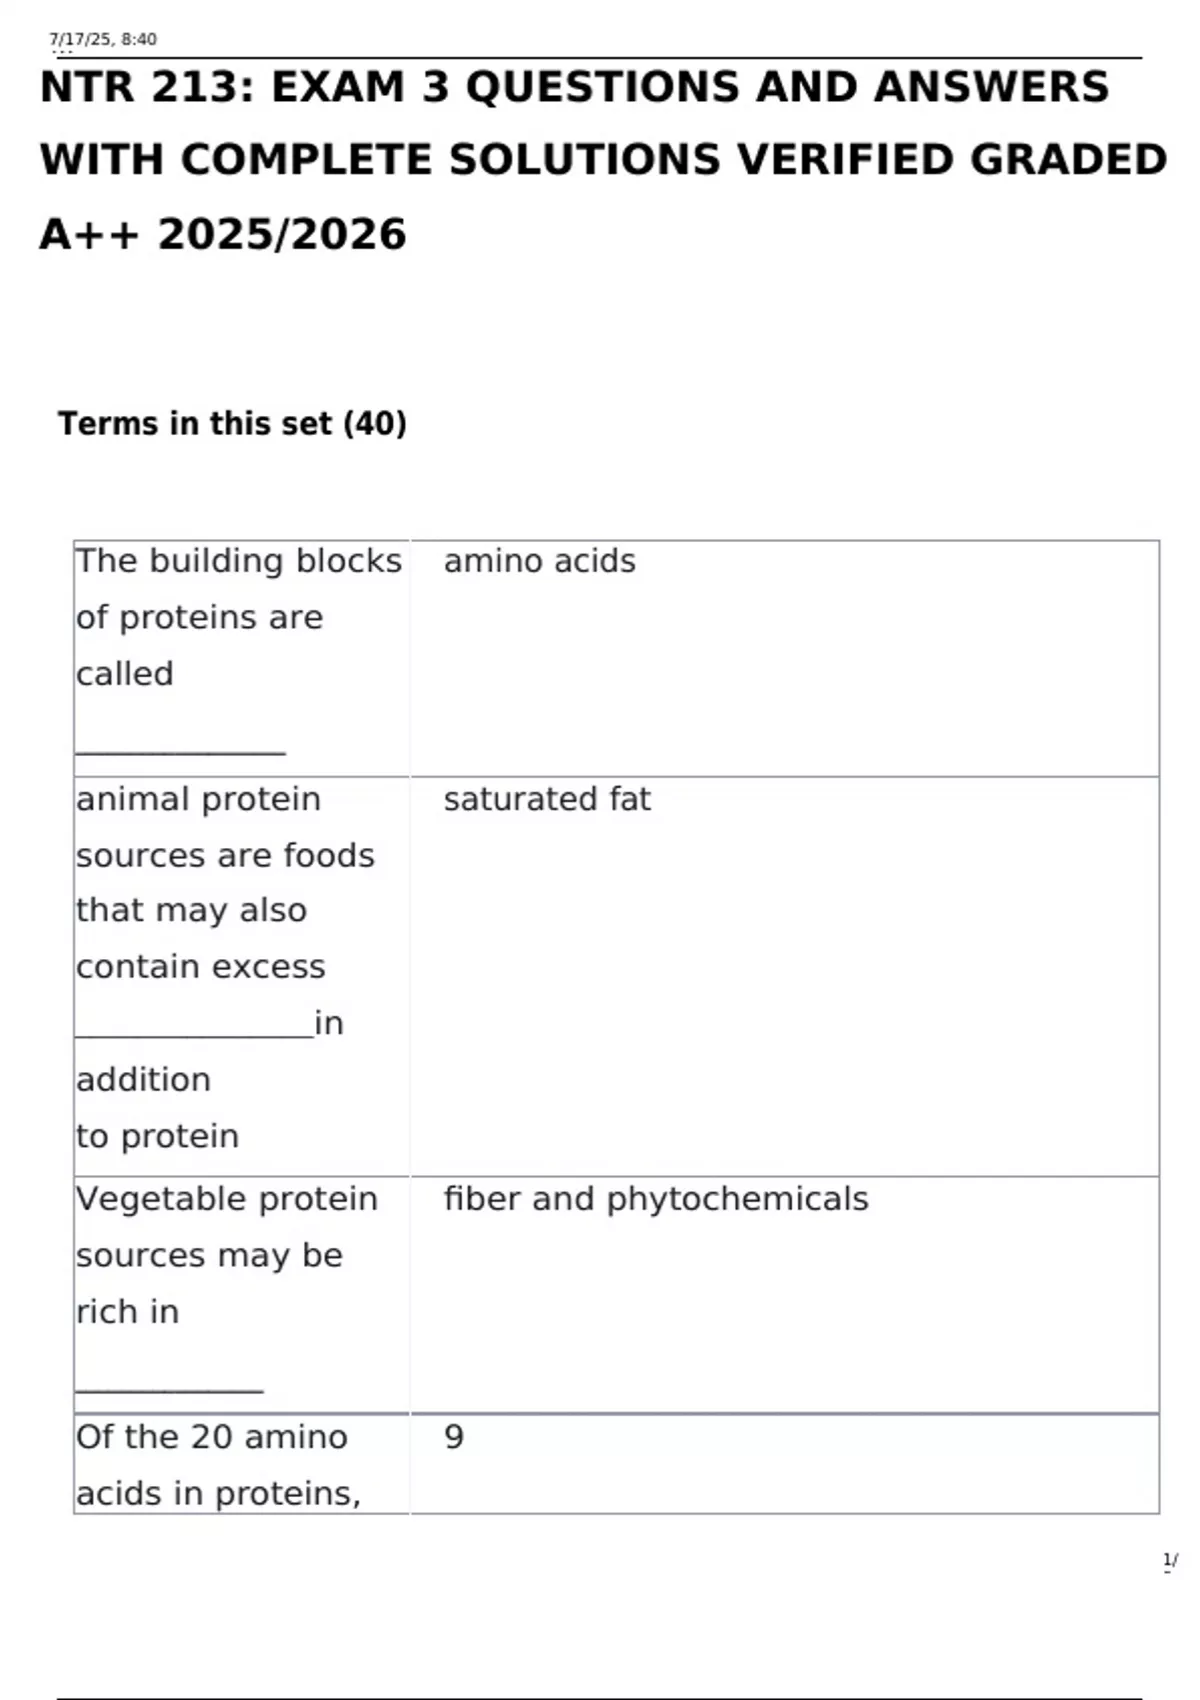Click 'WITH COMPLETE SOLUTIONS VERIFIED GRADED' line

603,160
